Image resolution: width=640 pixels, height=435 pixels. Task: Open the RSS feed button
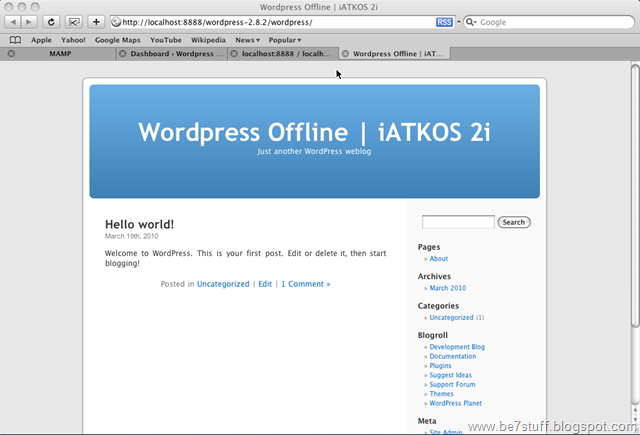click(x=444, y=22)
